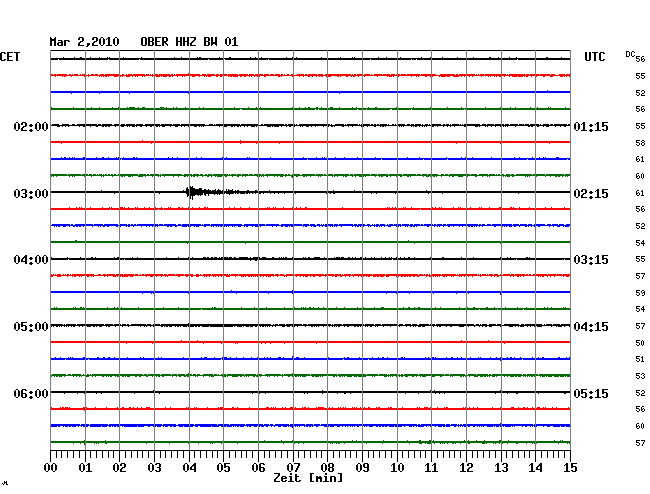Click the '09' minute tick label

click(x=362, y=468)
